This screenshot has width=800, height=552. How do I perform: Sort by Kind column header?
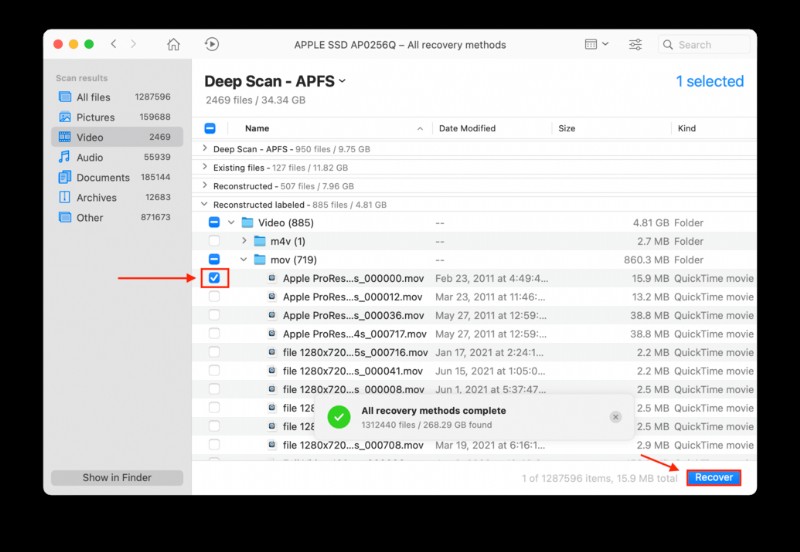tap(686, 128)
